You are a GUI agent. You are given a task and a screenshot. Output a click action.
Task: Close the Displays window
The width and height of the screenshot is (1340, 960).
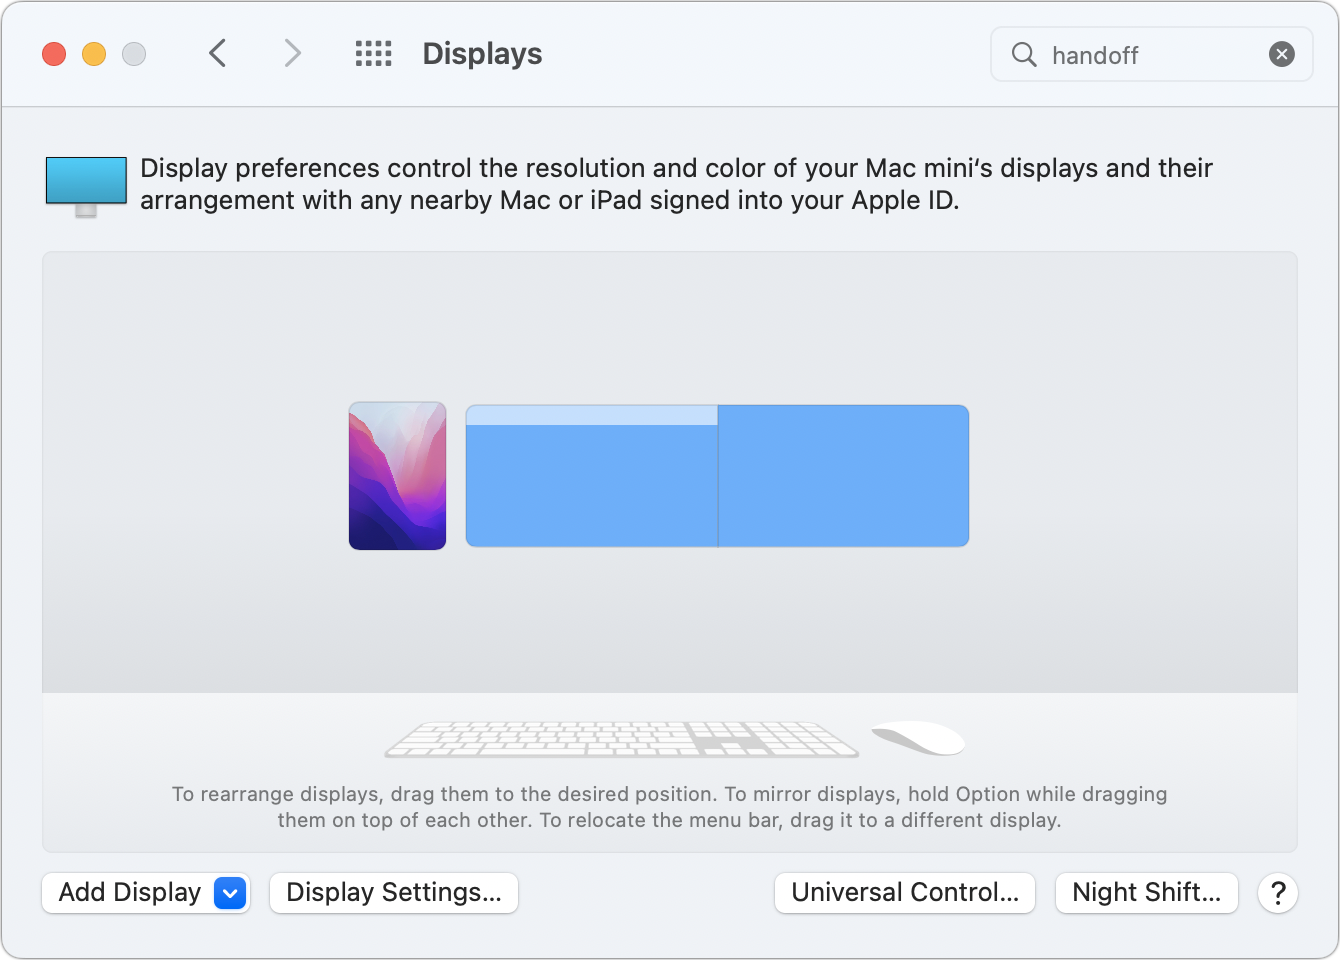click(x=54, y=54)
